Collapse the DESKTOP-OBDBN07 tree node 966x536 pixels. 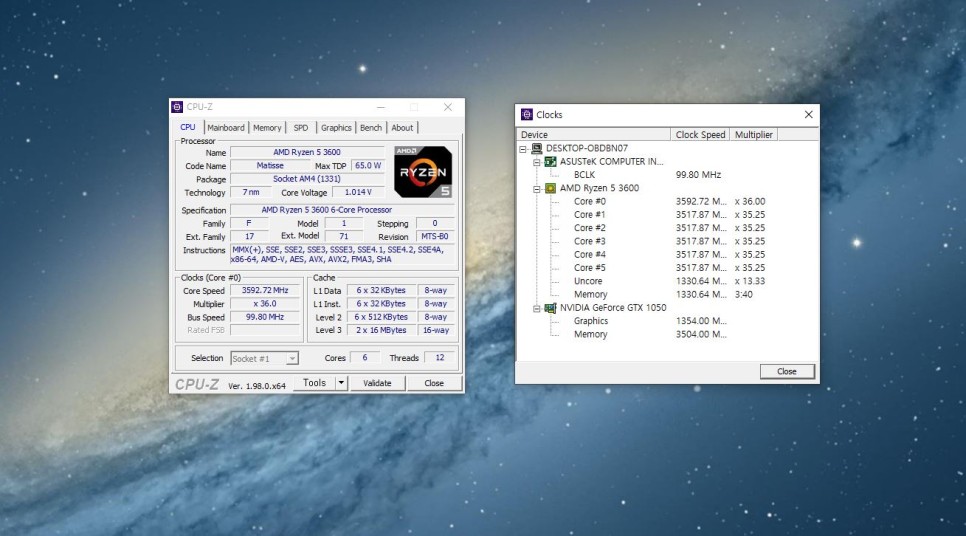(523, 149)
